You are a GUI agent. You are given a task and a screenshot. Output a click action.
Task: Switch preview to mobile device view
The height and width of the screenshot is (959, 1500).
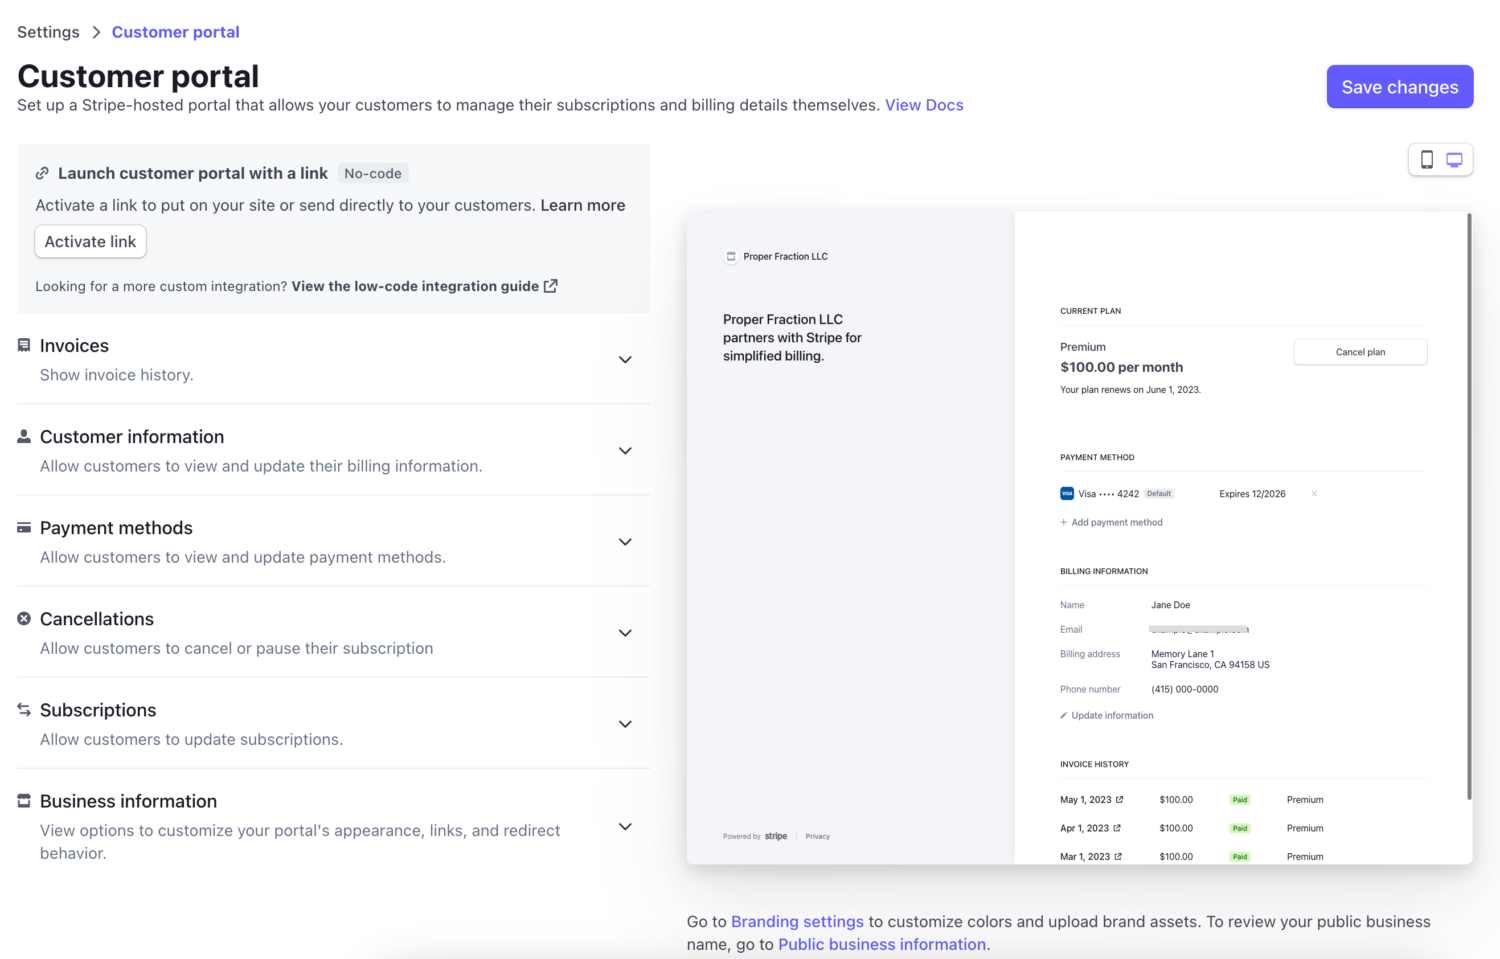(1427, 160)
